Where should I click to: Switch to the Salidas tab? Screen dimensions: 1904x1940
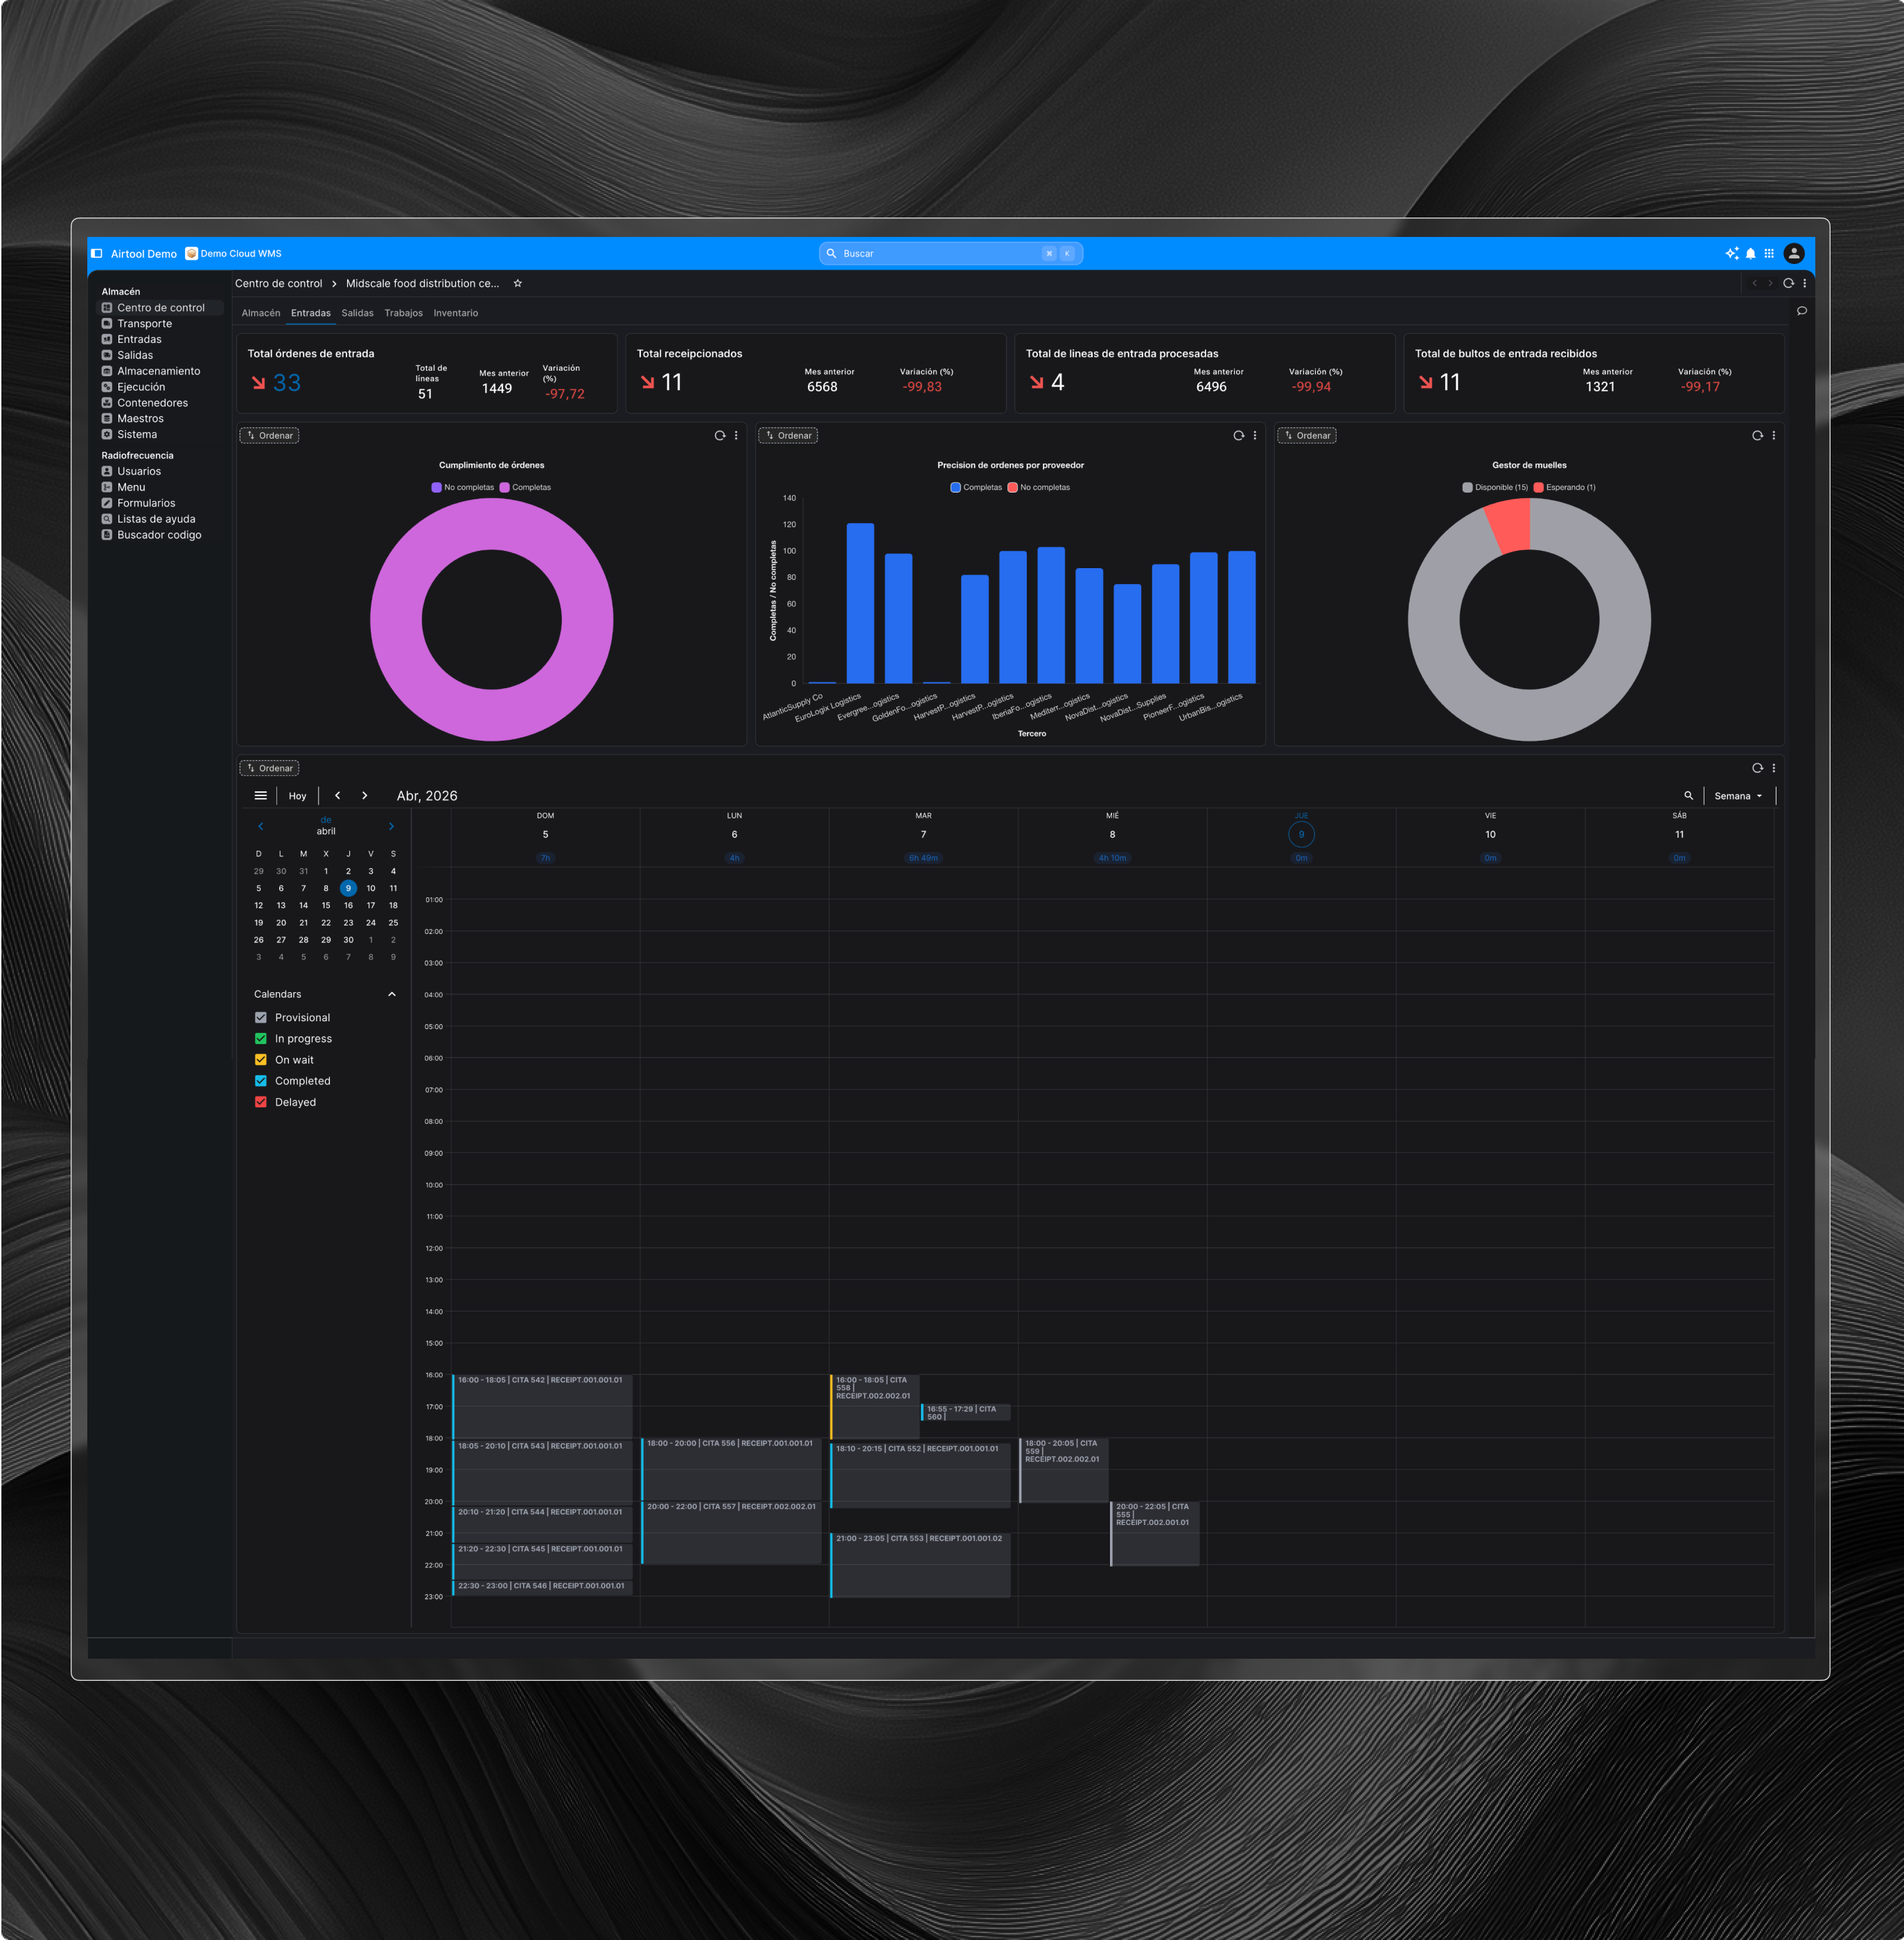click(357, 313)
